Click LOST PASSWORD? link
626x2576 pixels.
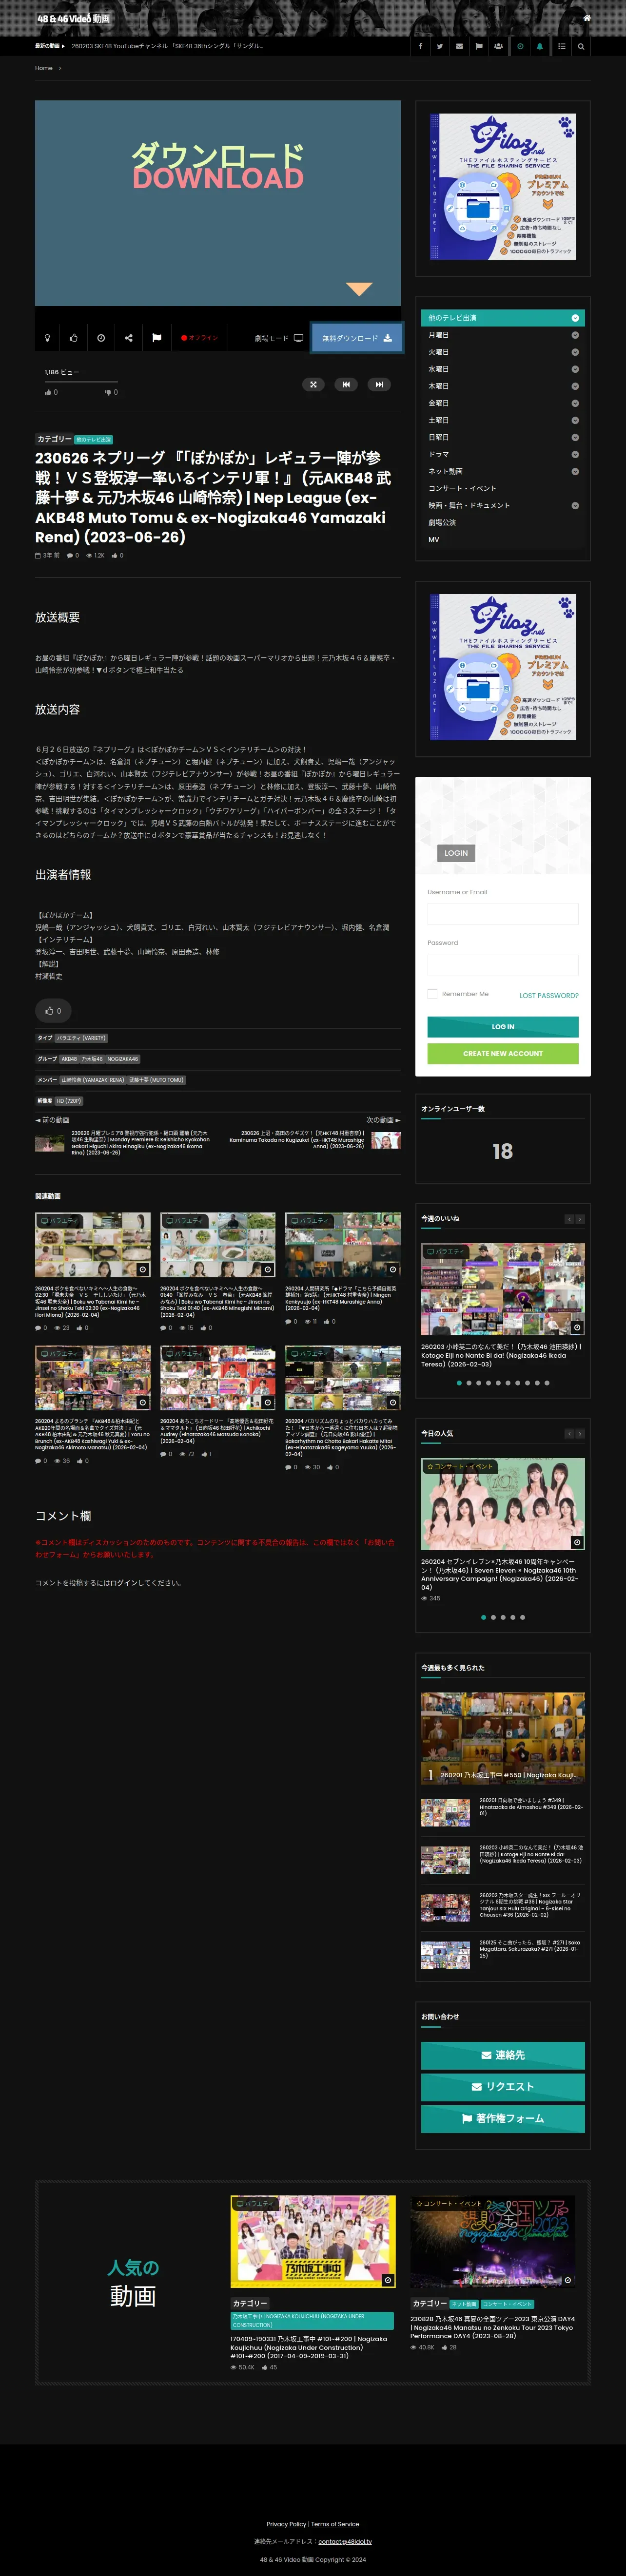pos(549,995)
